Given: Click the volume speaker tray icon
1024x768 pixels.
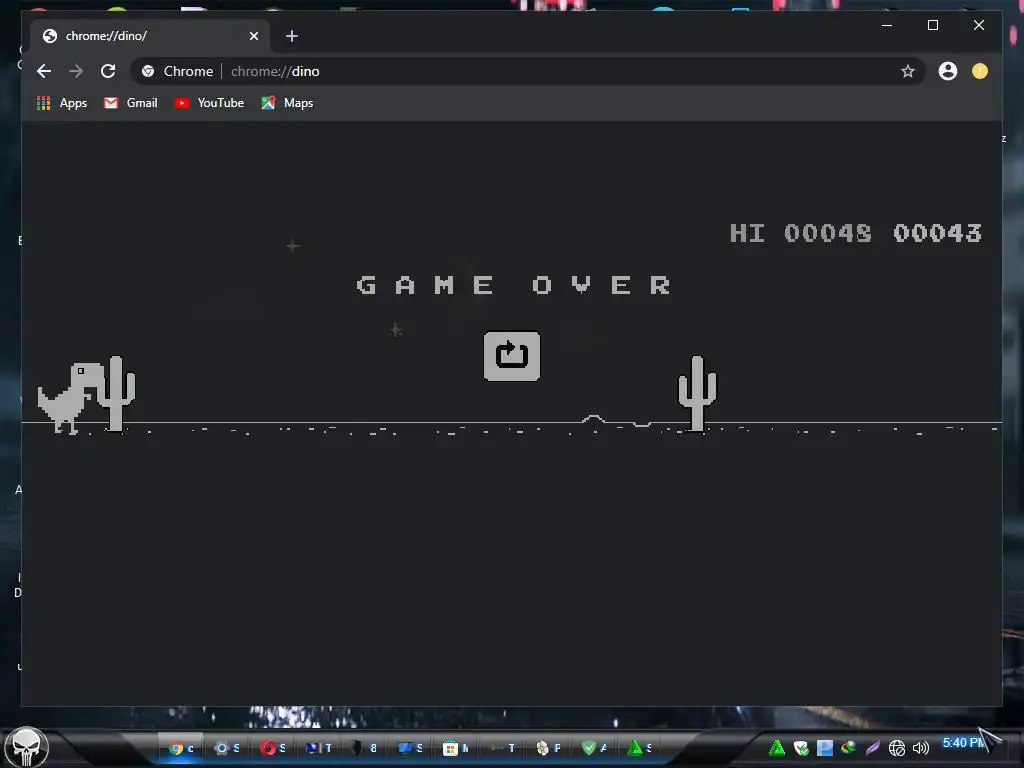Looking at the screenshot, I should tap(920, 748).
